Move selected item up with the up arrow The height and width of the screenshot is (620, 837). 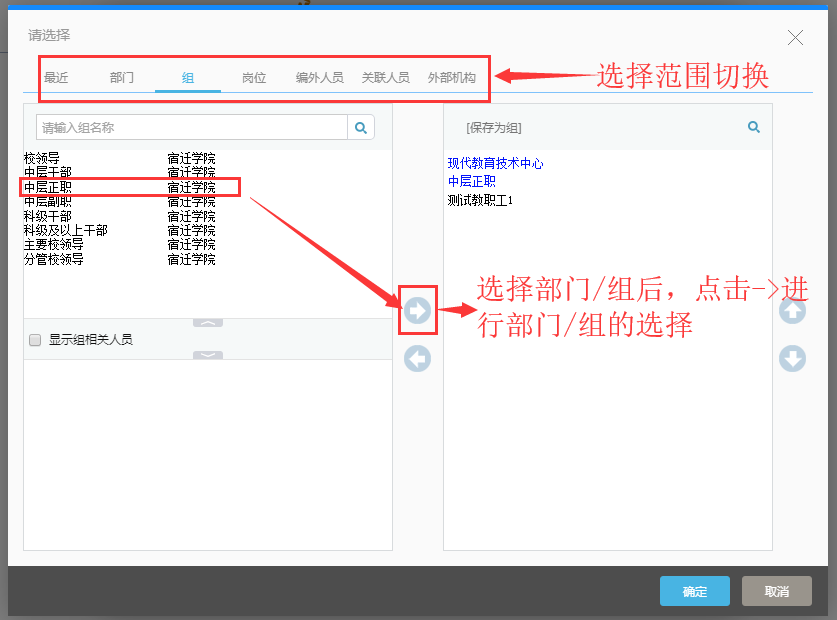pyautogui.click(x=792, y=311)
